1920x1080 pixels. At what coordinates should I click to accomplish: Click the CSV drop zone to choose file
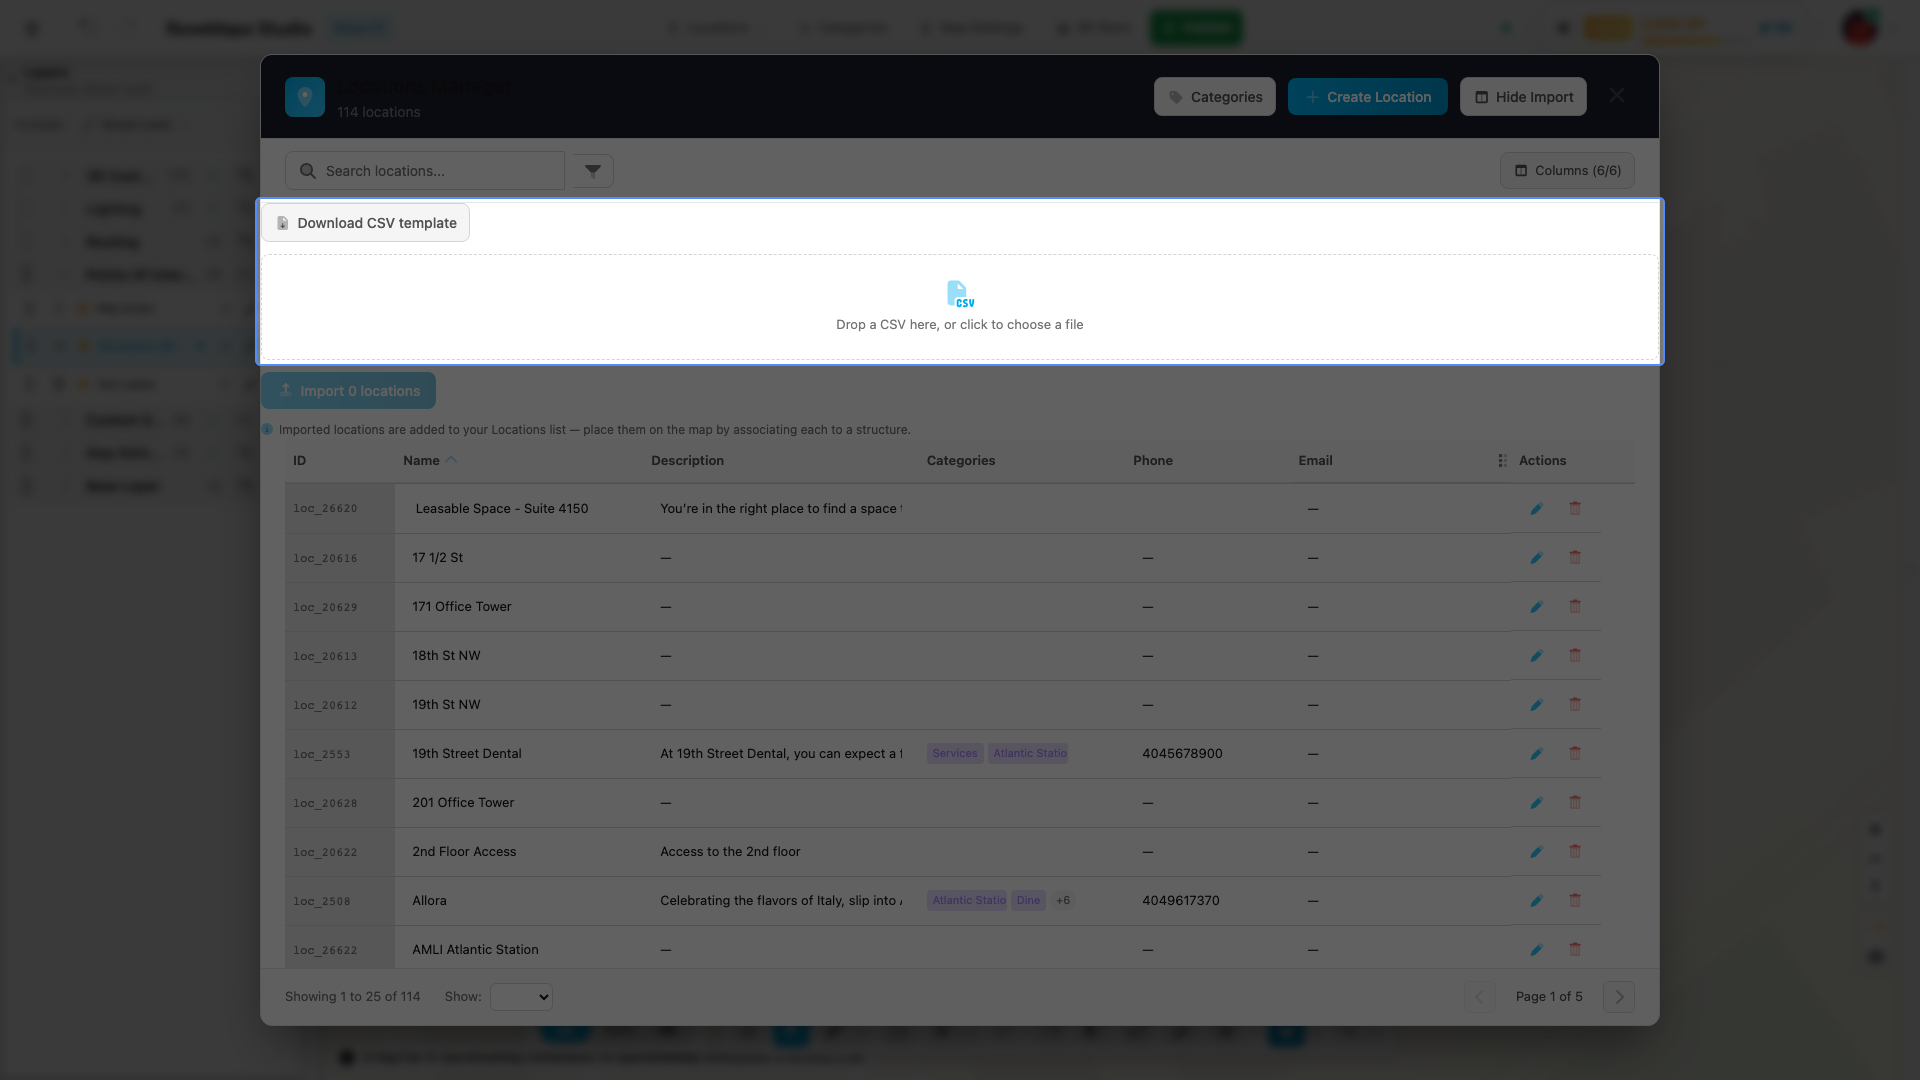[960, 307]
